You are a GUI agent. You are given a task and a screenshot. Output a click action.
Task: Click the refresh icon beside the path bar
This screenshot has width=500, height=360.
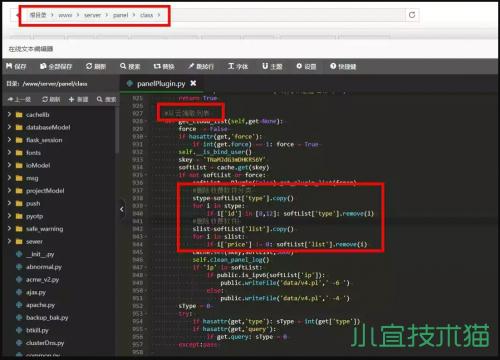click(x=412, y=15)
